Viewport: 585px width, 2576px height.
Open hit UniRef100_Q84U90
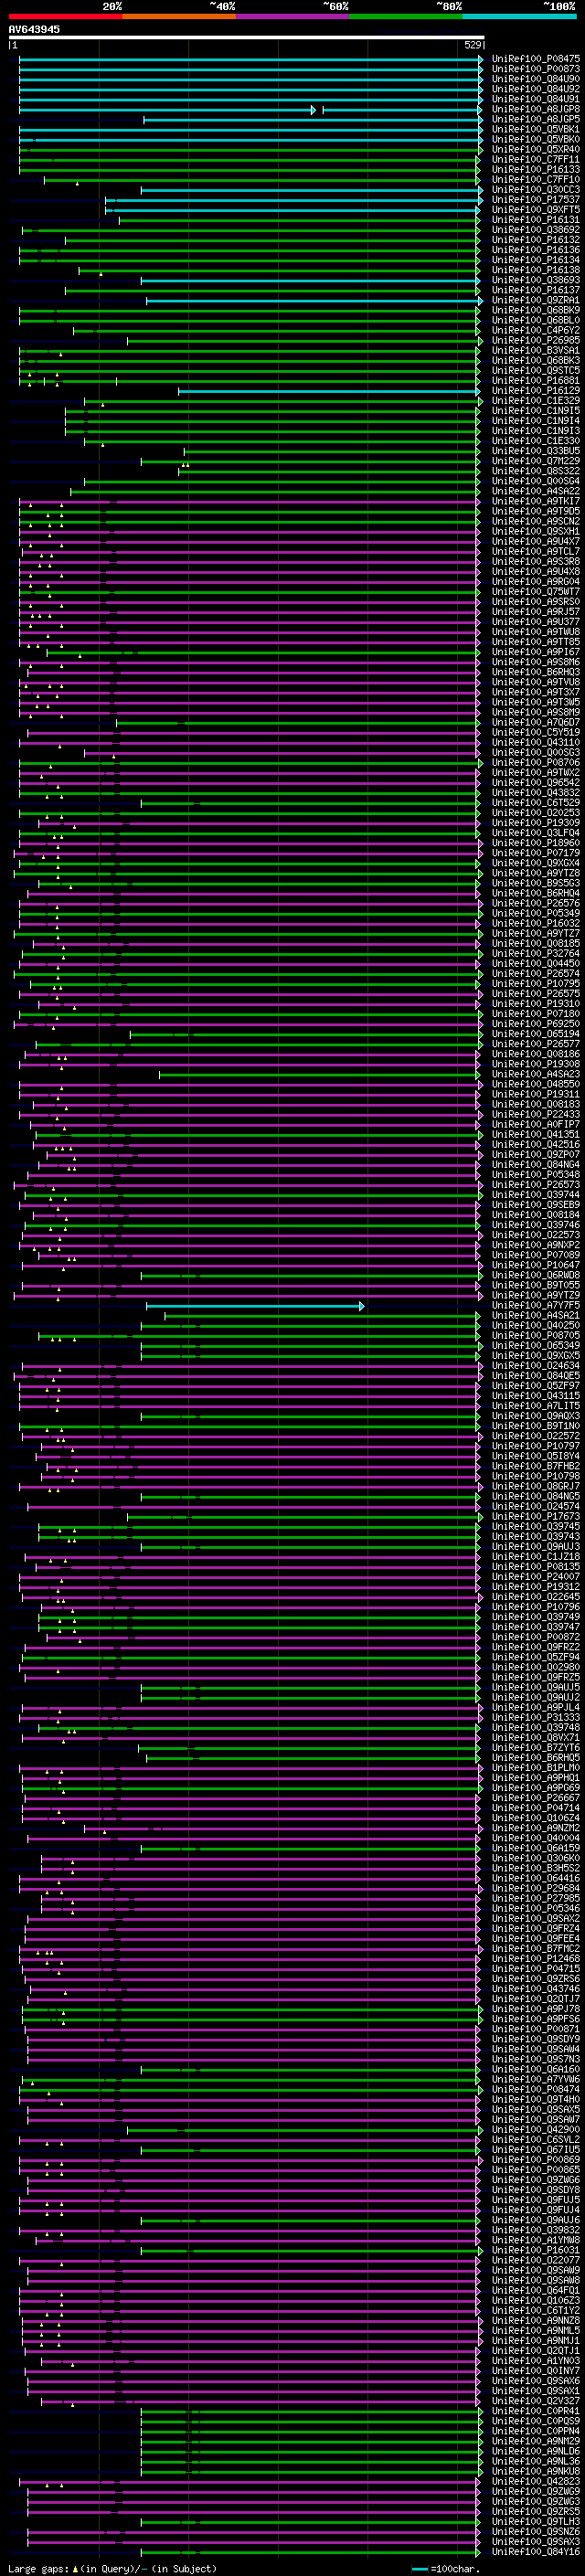536,79
